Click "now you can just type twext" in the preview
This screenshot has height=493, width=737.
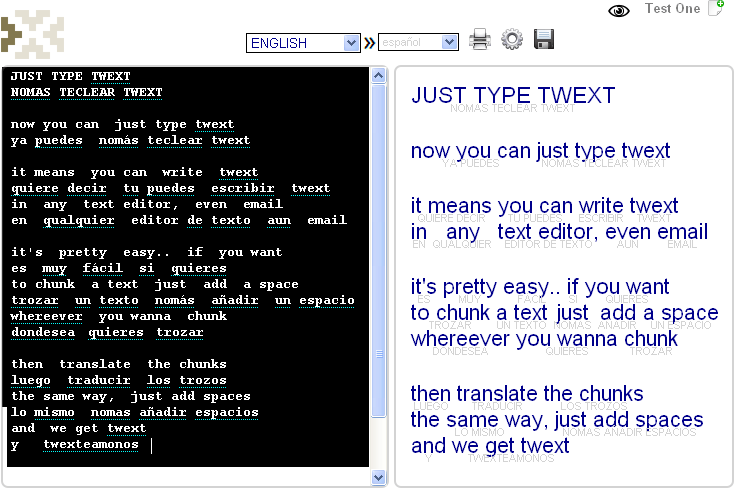(540, 152)
